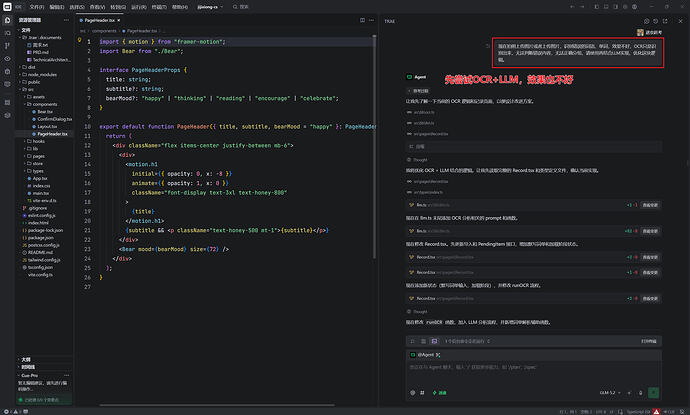Click the green mode label at the chat input's bottom left
Image resolution: width=690 pixels, height=415 pixels.
point(440,393)
